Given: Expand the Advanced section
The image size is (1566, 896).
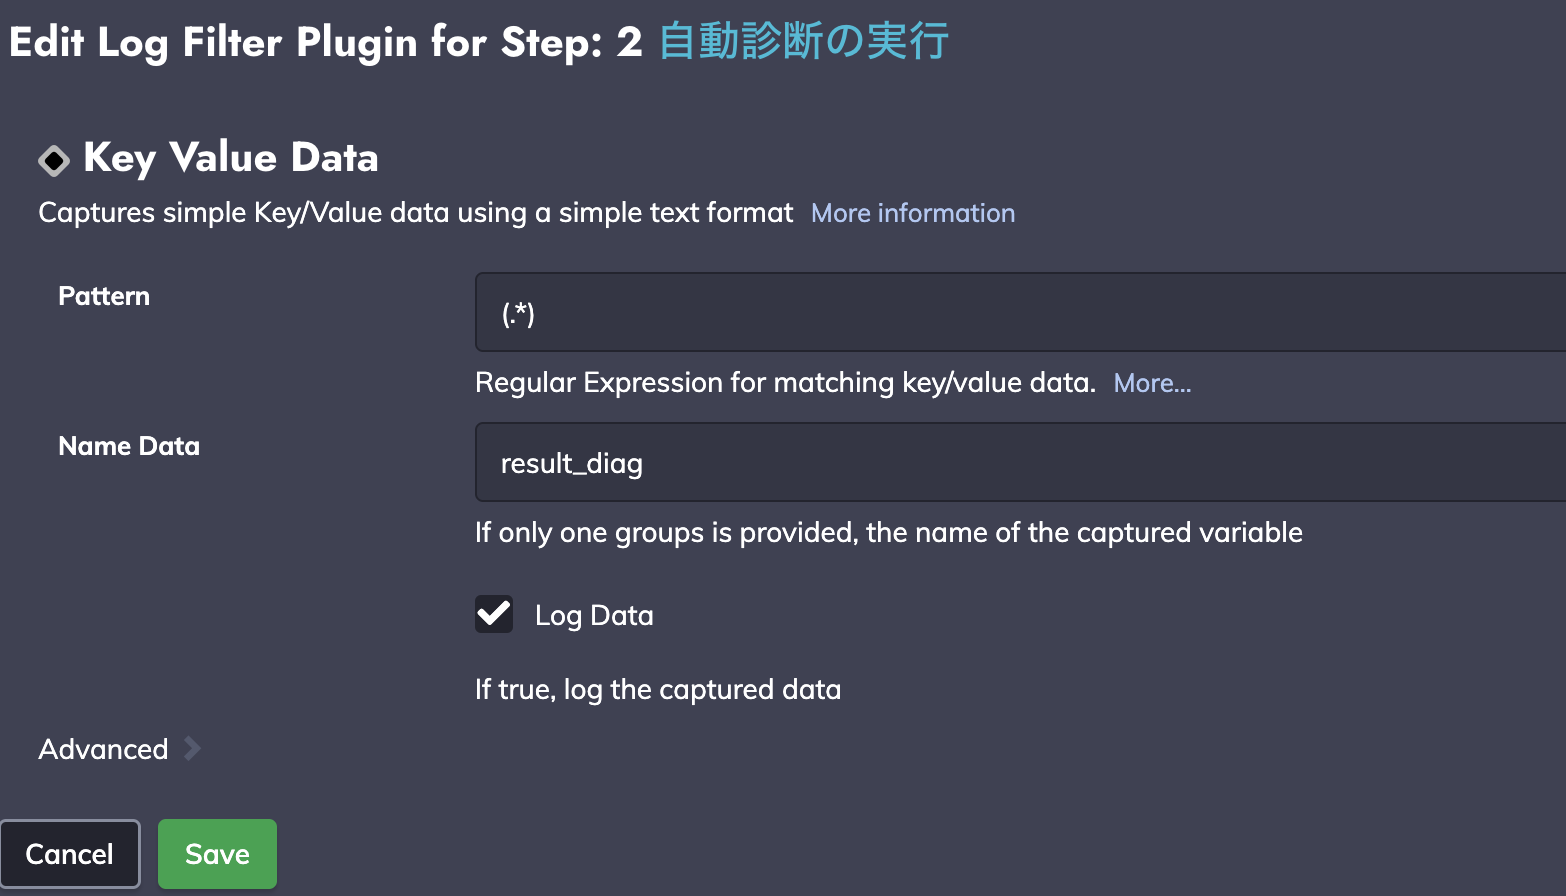Looking at the screenshot, I should pyautogui.click(x=103, y=749).
